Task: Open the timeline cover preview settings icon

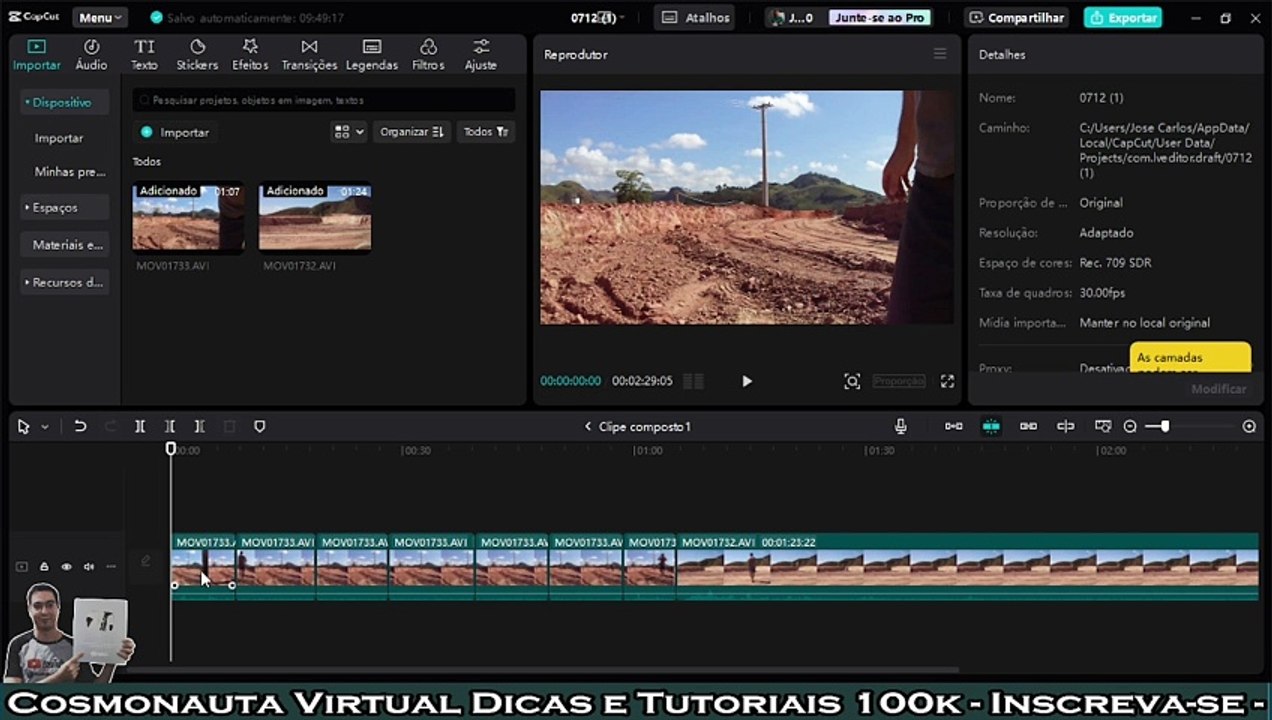Action: tap(1103, 426)
